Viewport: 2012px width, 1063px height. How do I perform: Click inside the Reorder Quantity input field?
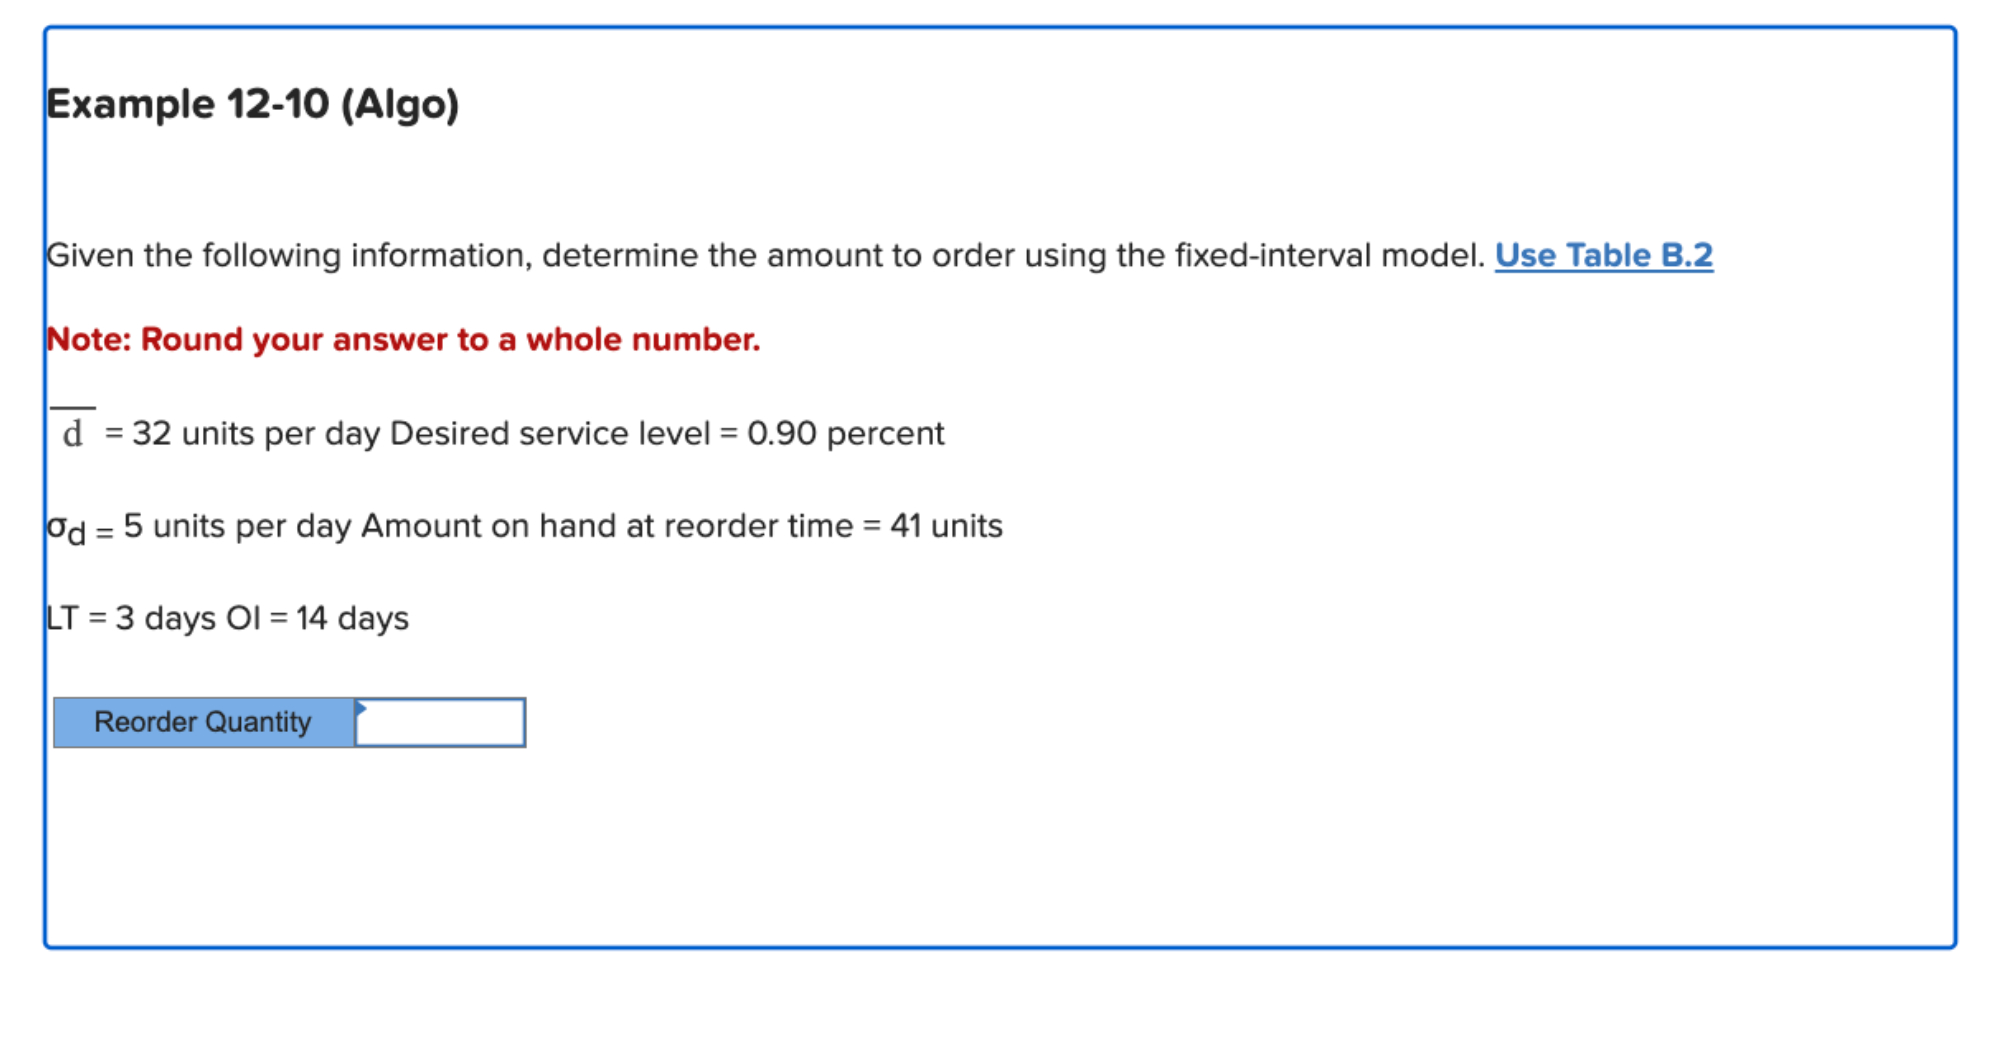coord(440,722)
